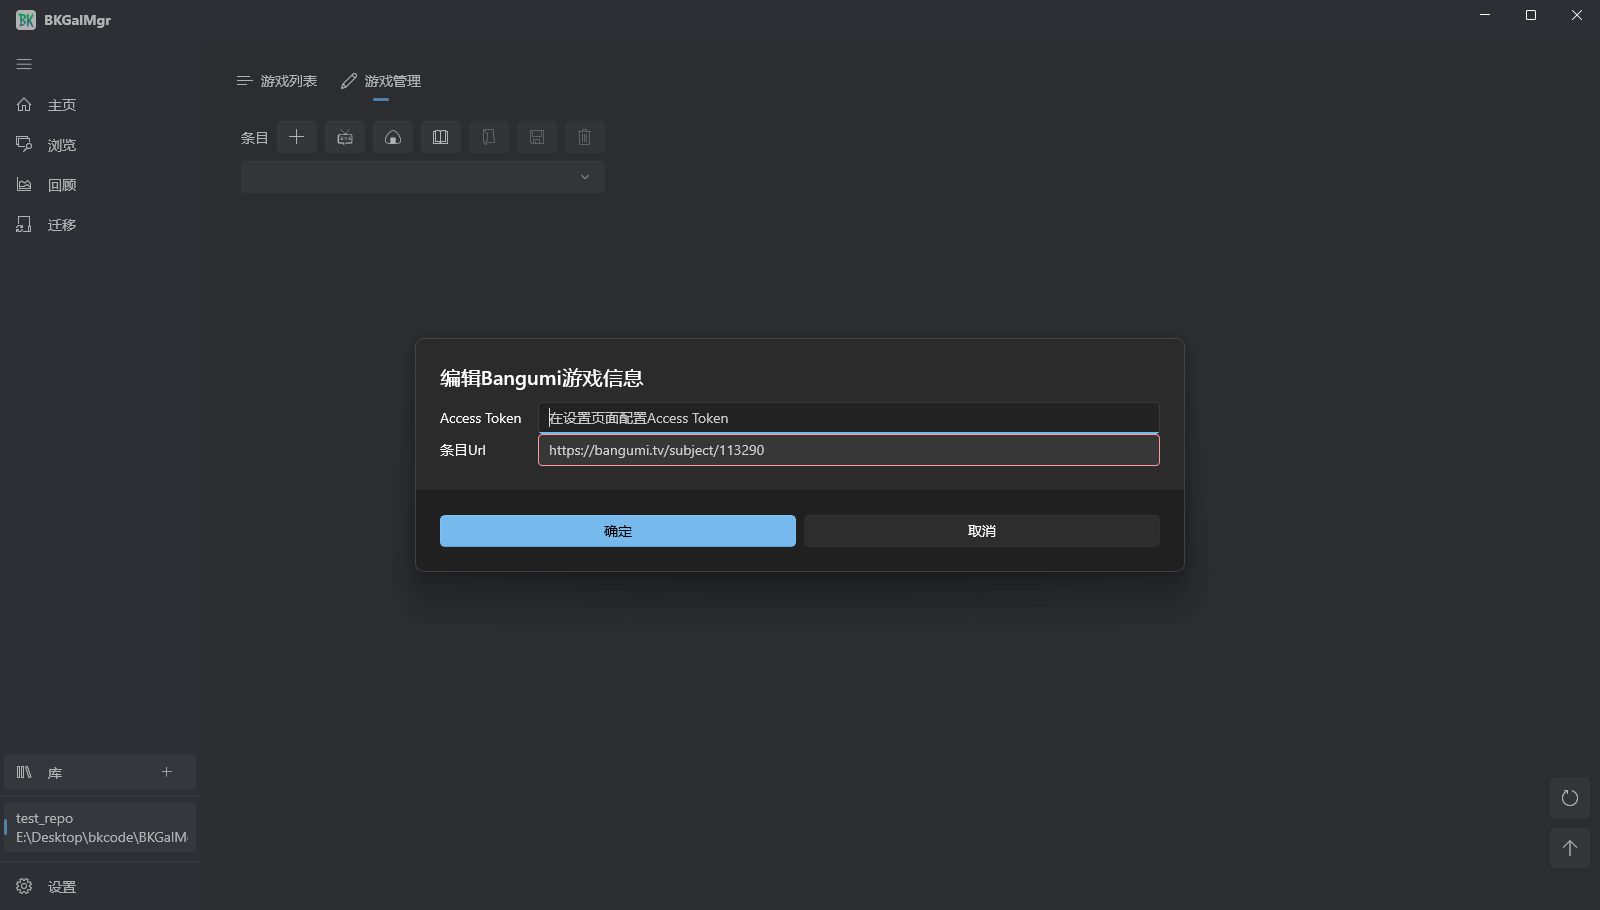Image resolution: width=1600 pixels, height=910 pixels.
Task: Open 设置 in the sidebar
Action: tap(60, 886)
